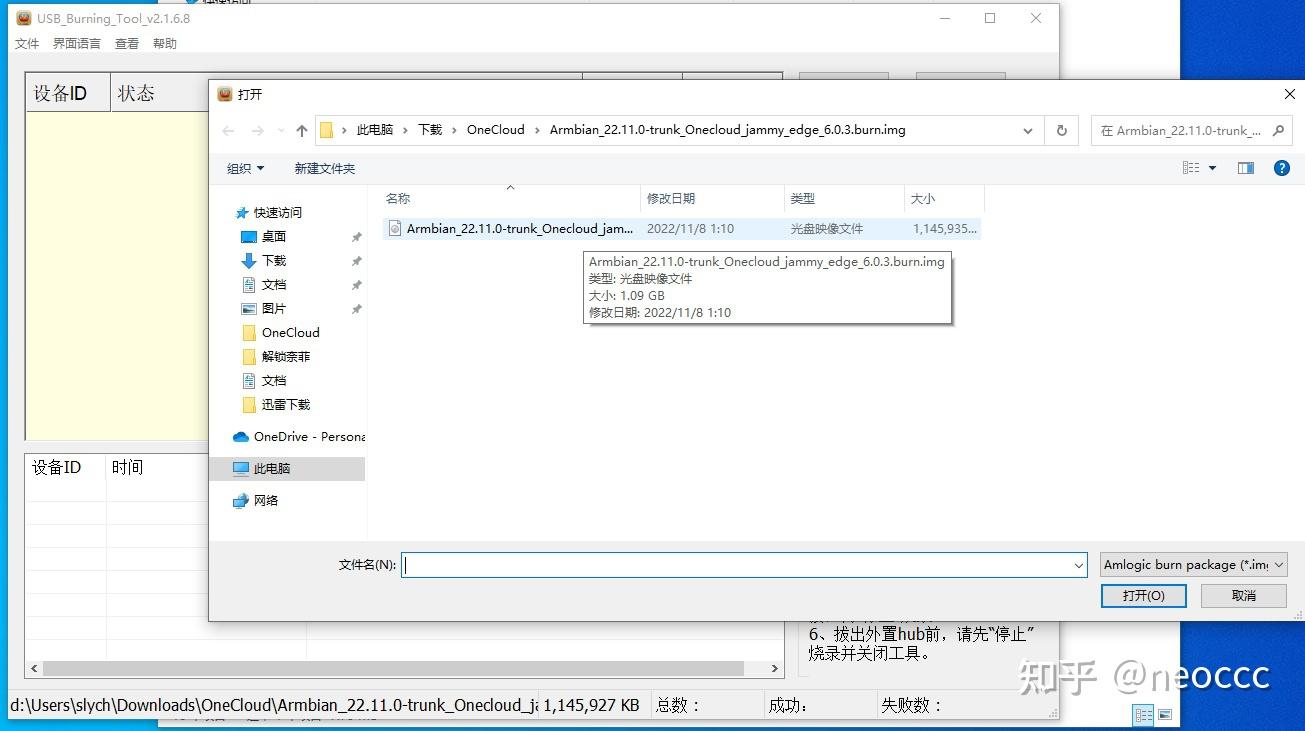Change the file view layout
The image size is (1305, 731).
click(x=1191, y=168)
